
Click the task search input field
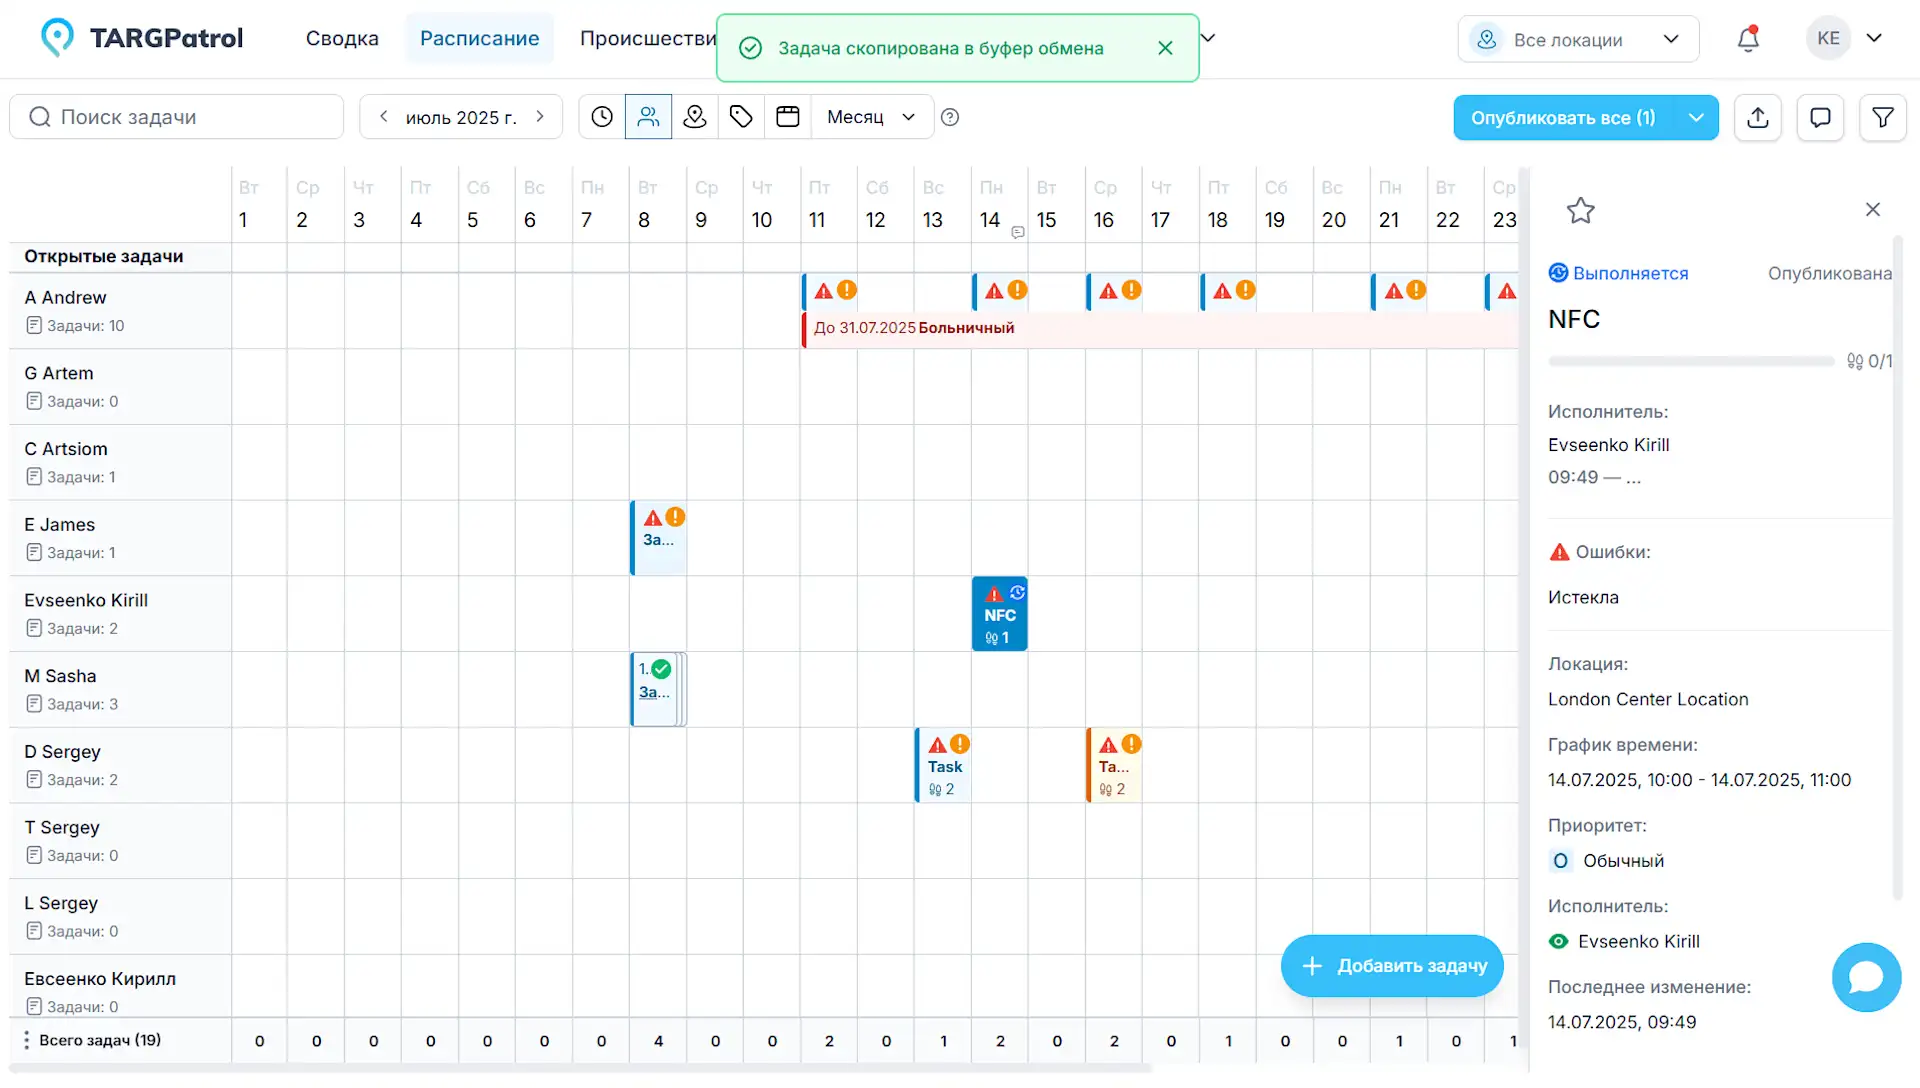[x=176, y=116]
